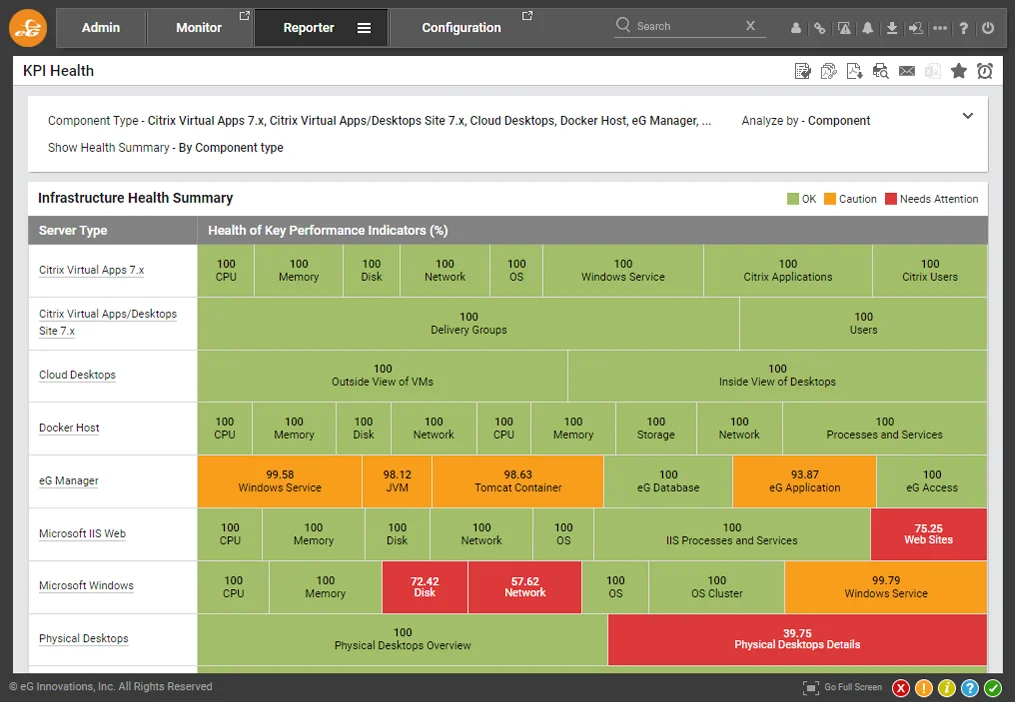Click the arrow-and-person icon in header
1015x702 pixels.
(915, 28)
